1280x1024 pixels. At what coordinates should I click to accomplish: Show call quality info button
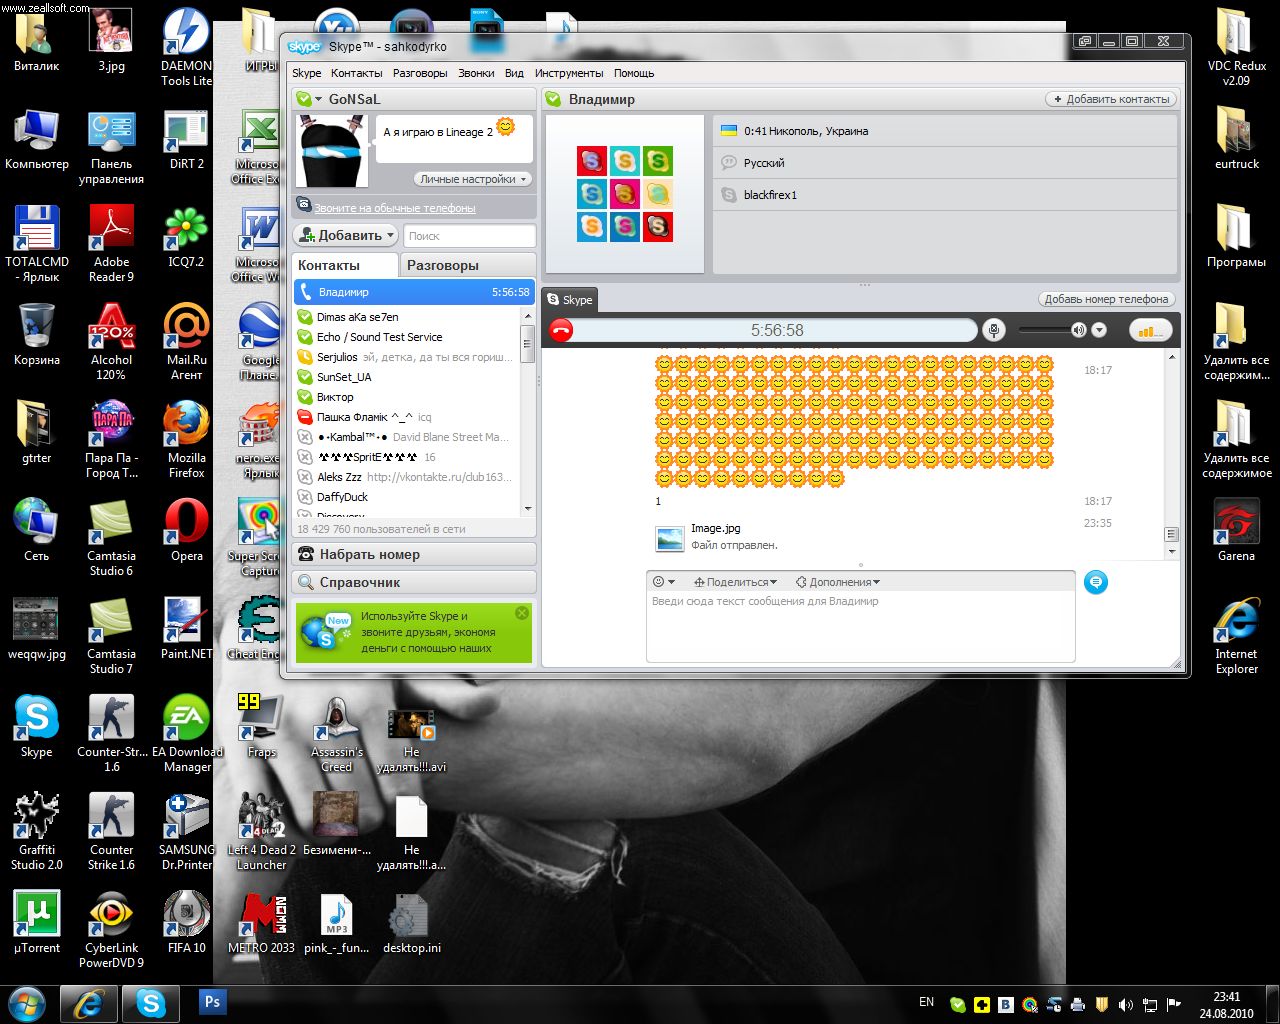1150,330
